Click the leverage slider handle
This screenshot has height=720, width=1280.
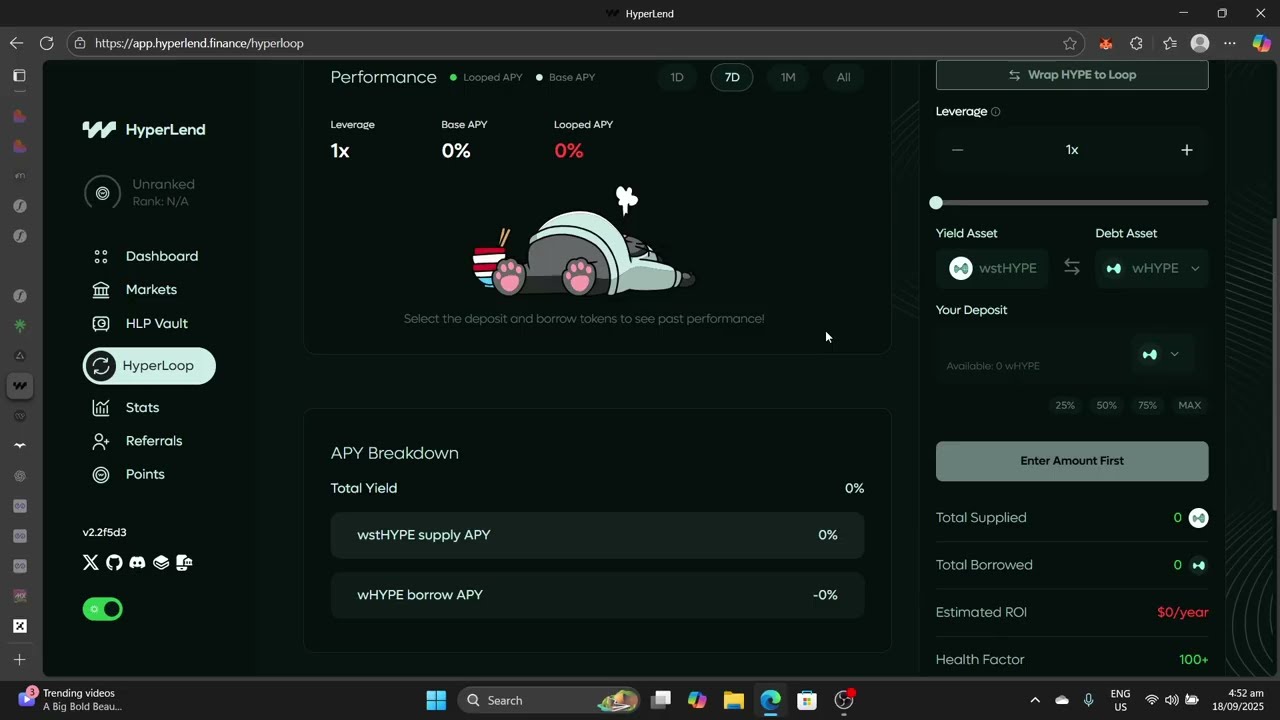(x=936, y=203)
